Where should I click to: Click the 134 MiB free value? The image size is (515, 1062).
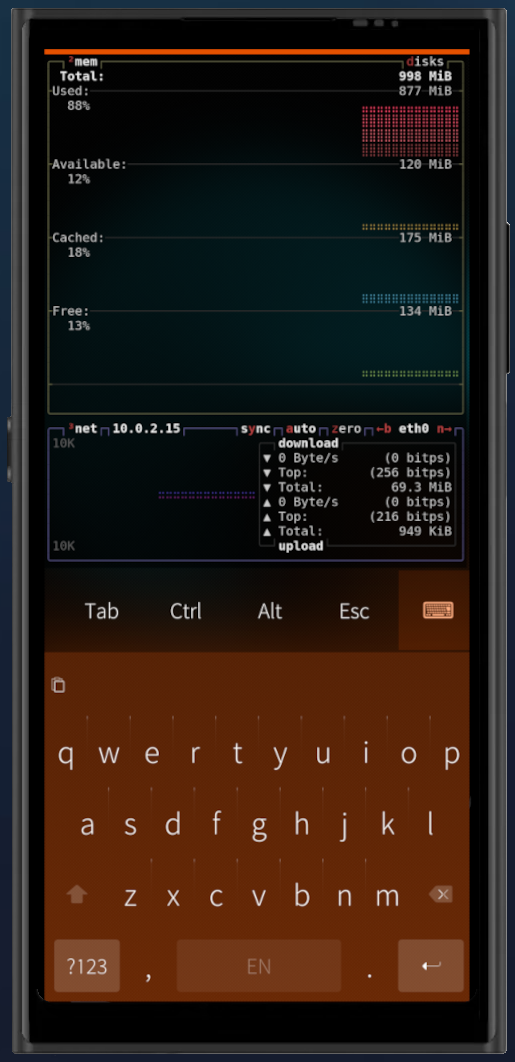click(x=425, y=311)
